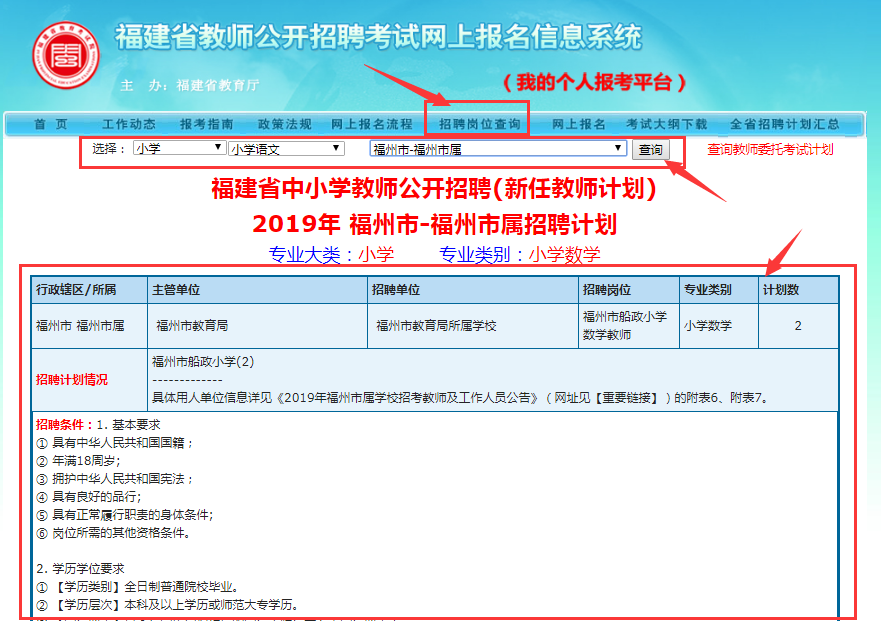Screen dimensions: 881x621
Task: Open the 工作动态 menu item
Action: 129,125
